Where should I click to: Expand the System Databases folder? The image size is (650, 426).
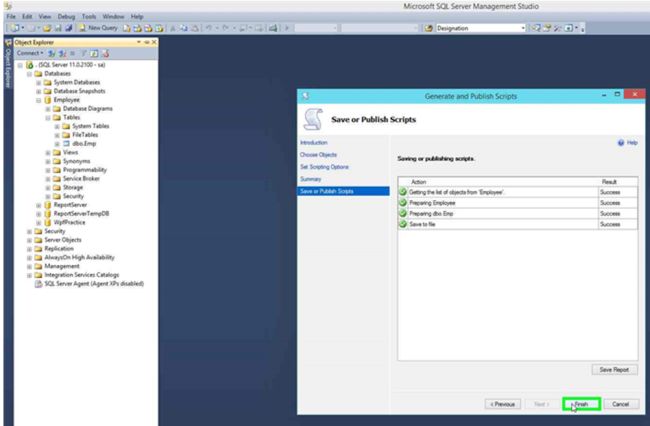point(38,82)
